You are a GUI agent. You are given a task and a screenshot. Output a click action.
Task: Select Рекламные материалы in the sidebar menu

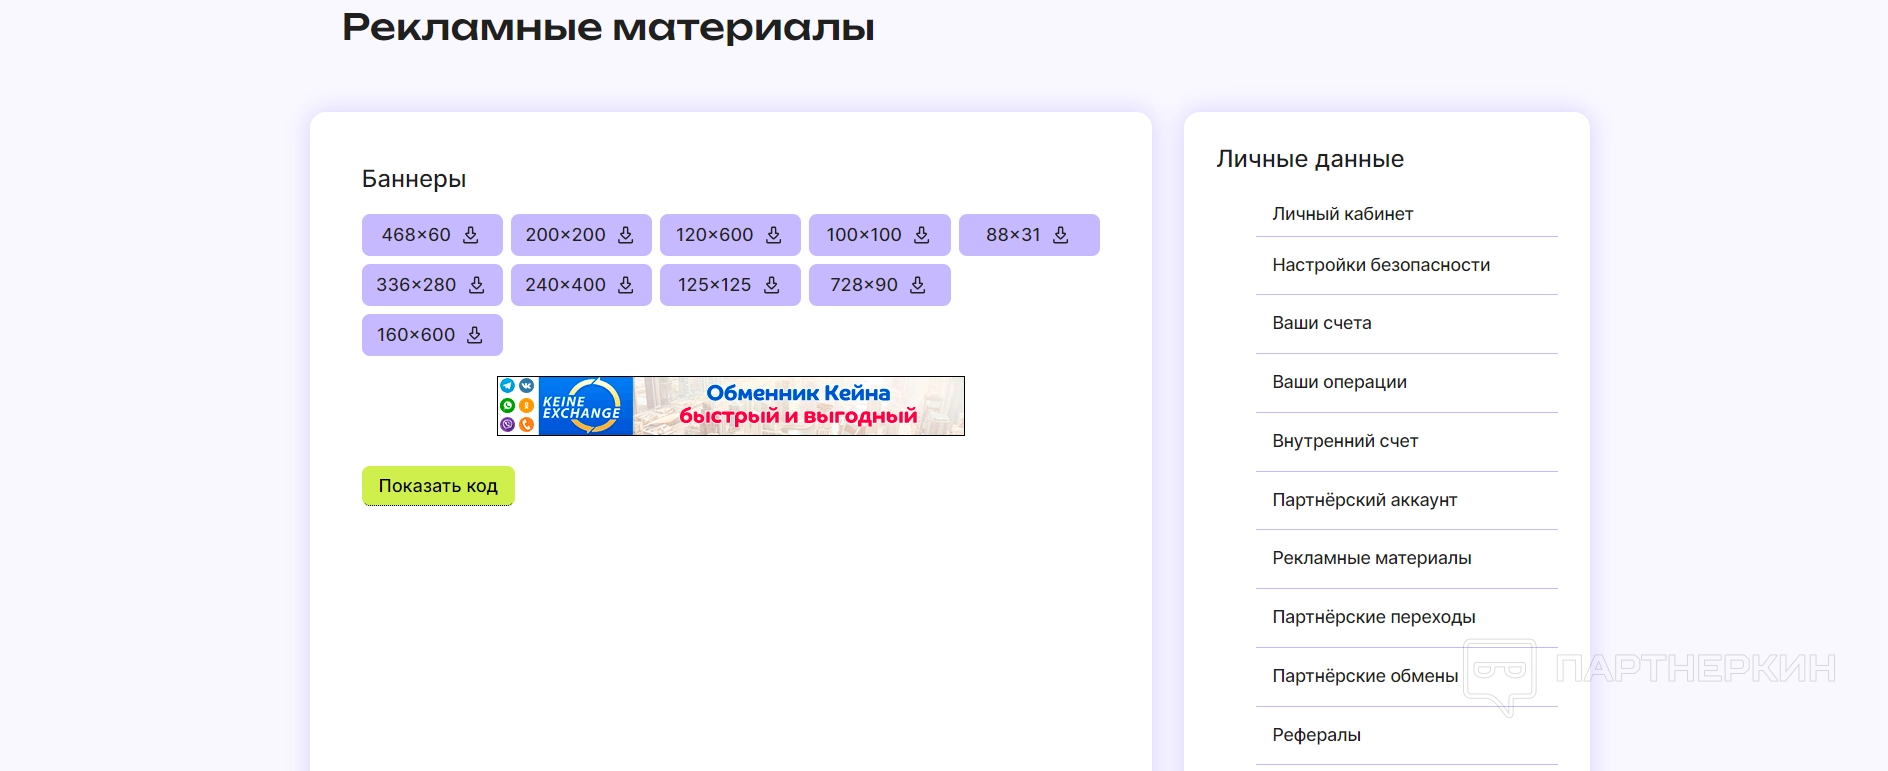point(1372,558)
